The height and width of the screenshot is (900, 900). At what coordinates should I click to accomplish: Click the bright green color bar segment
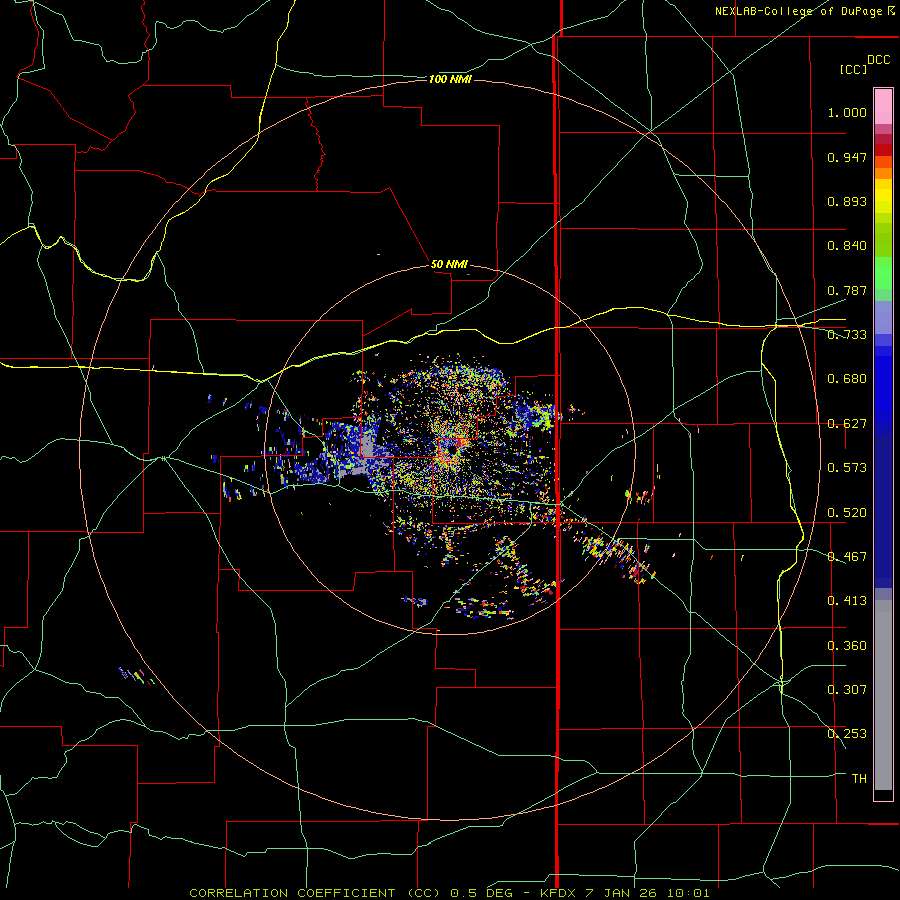click(x=883, y=273)
